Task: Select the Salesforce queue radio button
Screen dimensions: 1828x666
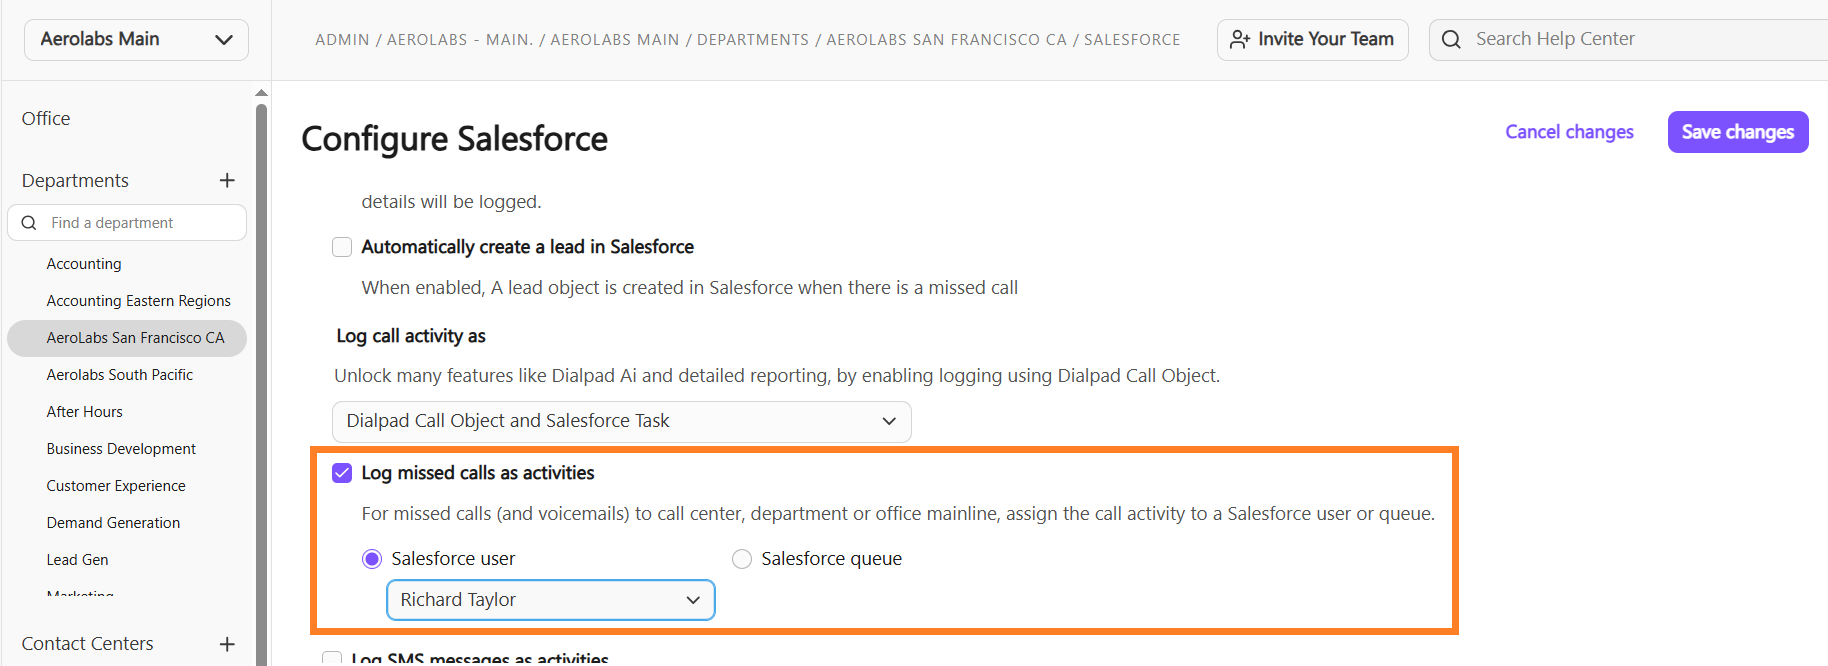Action: pyautogui.click(x=742, y=559)
